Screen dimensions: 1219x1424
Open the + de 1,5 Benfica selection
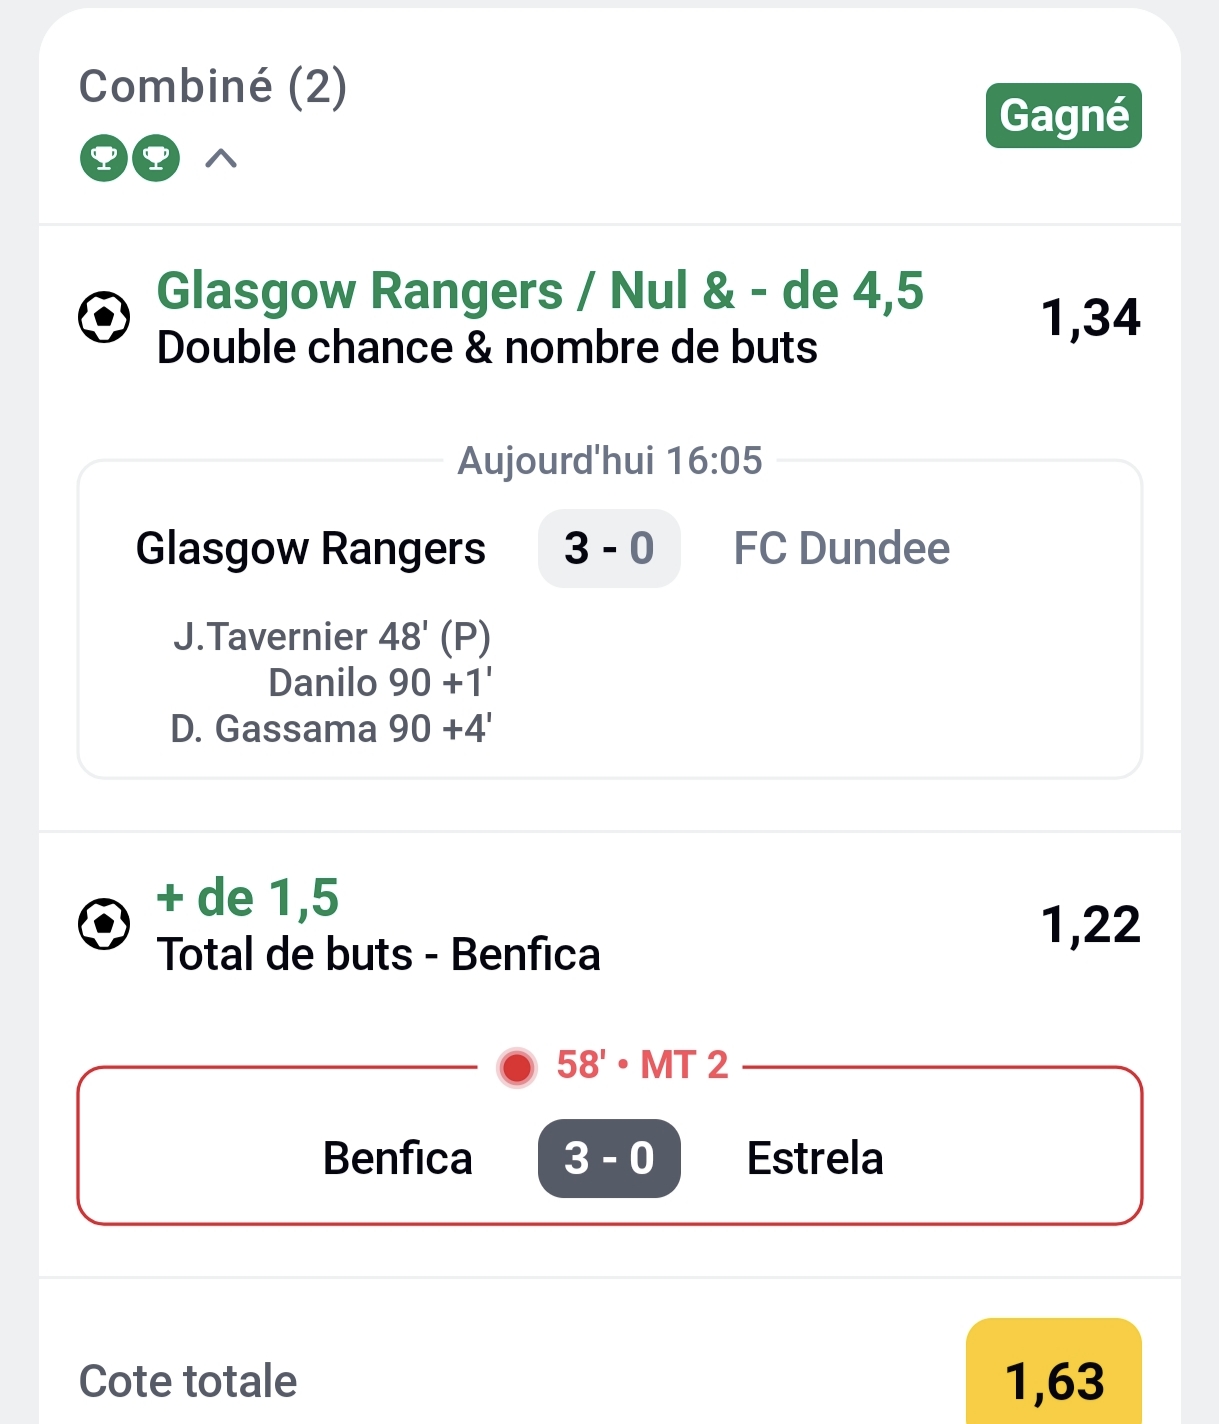pos(248,898)
